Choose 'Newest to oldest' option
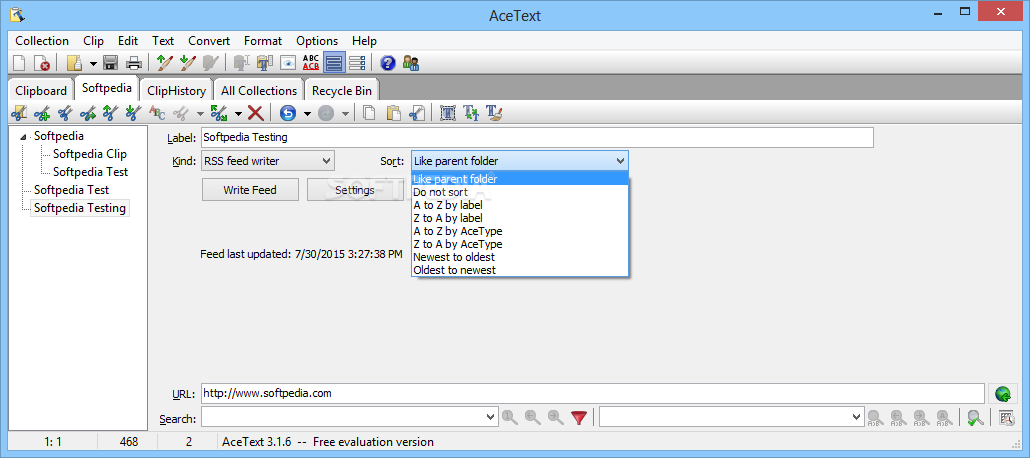Image resolution: width=1030 pixels, height=458 pixels. click(x=520, y=257)
